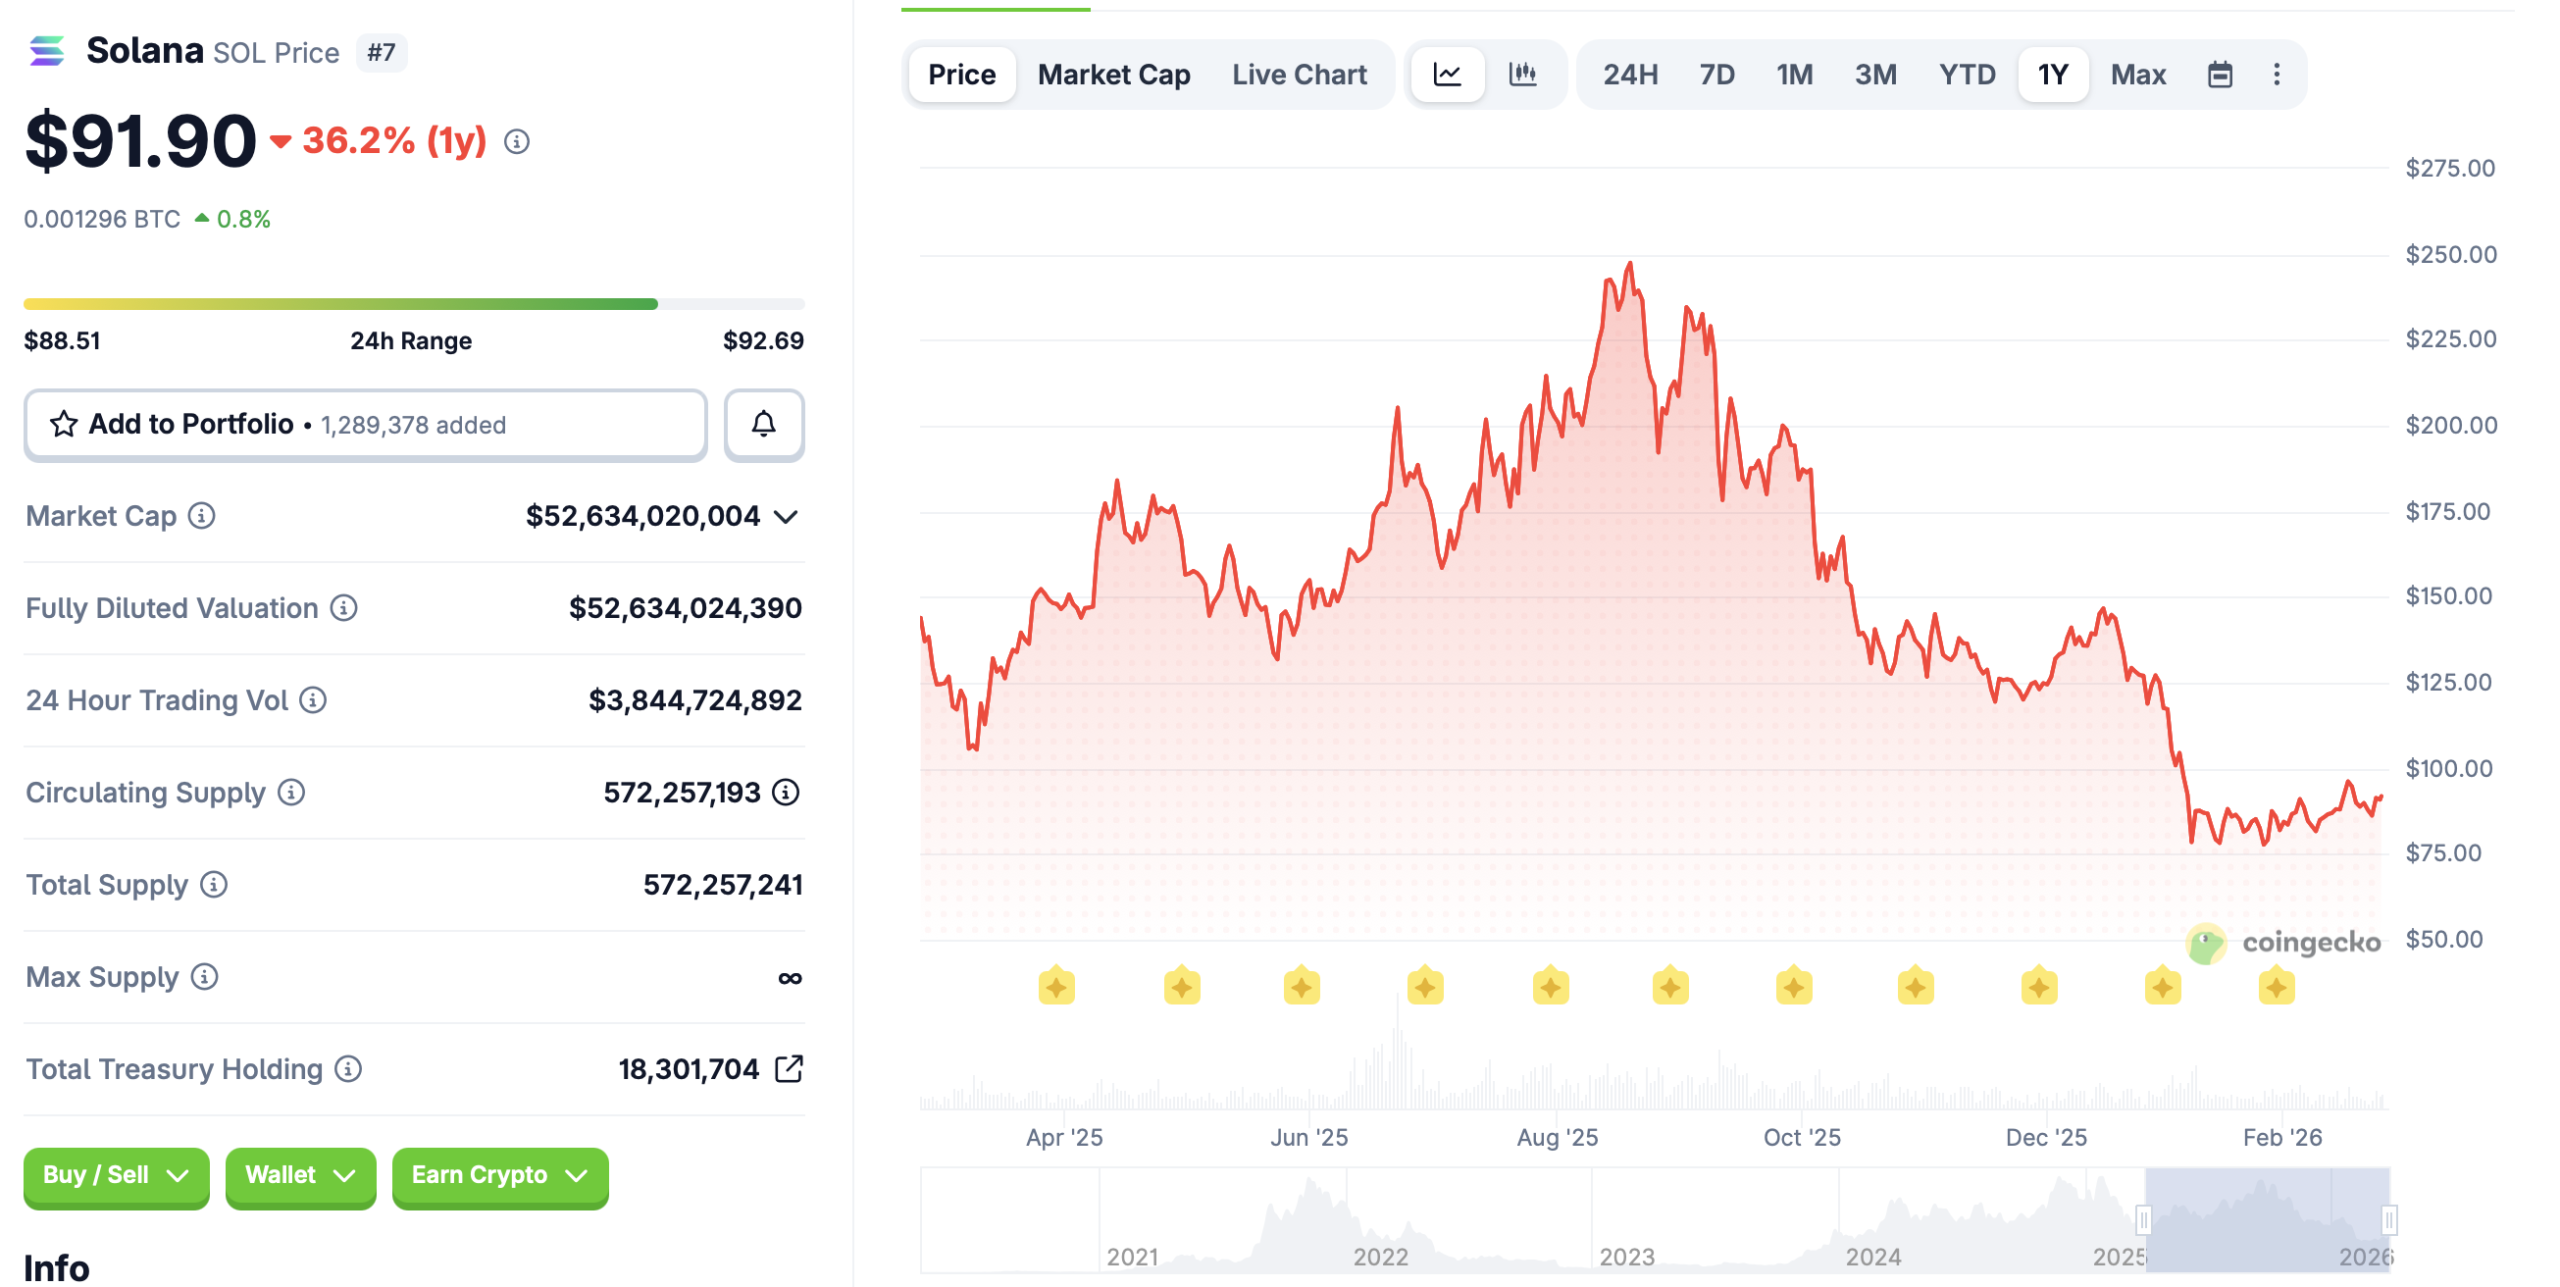Select the 7D timeframe
2560x1287 pixels.
coord(1715,74)
